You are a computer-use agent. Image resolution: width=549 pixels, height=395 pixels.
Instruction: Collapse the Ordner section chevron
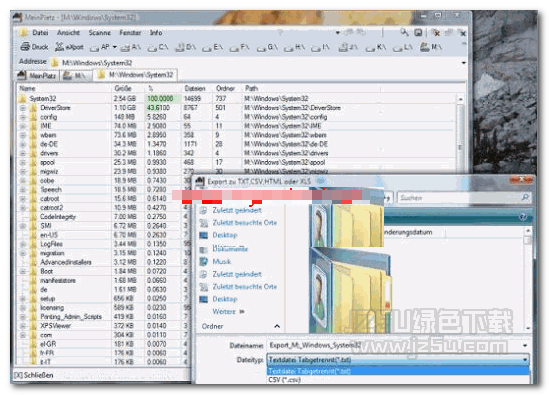[x=277, y=326]
